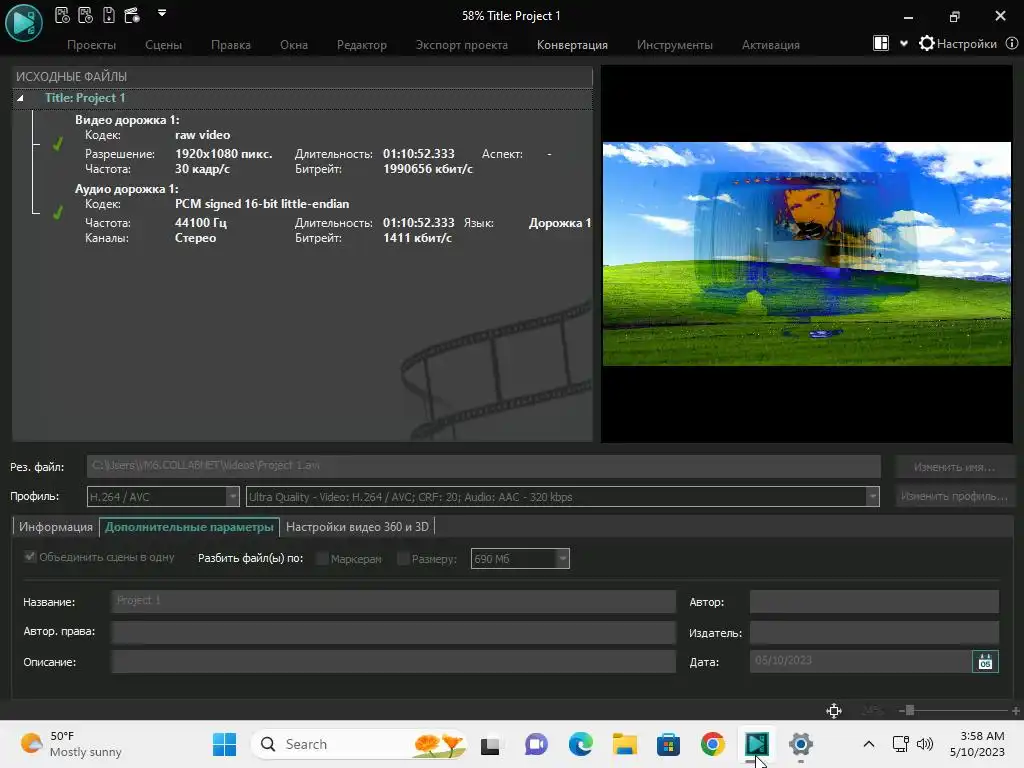Viewport: 1024px width, 768px height.
Task: Switch to Настройки видео 360 и 3D tab
Action: click(357, 527)
